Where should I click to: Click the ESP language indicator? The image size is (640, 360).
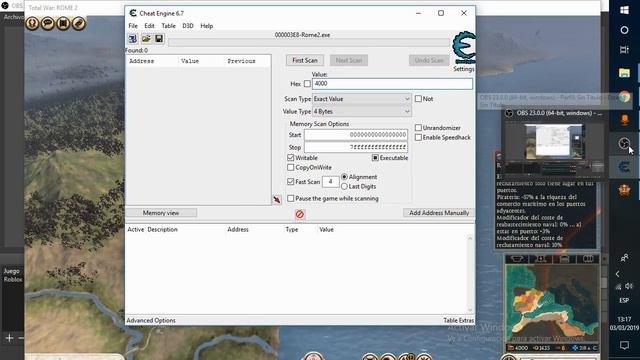point(624,300)
